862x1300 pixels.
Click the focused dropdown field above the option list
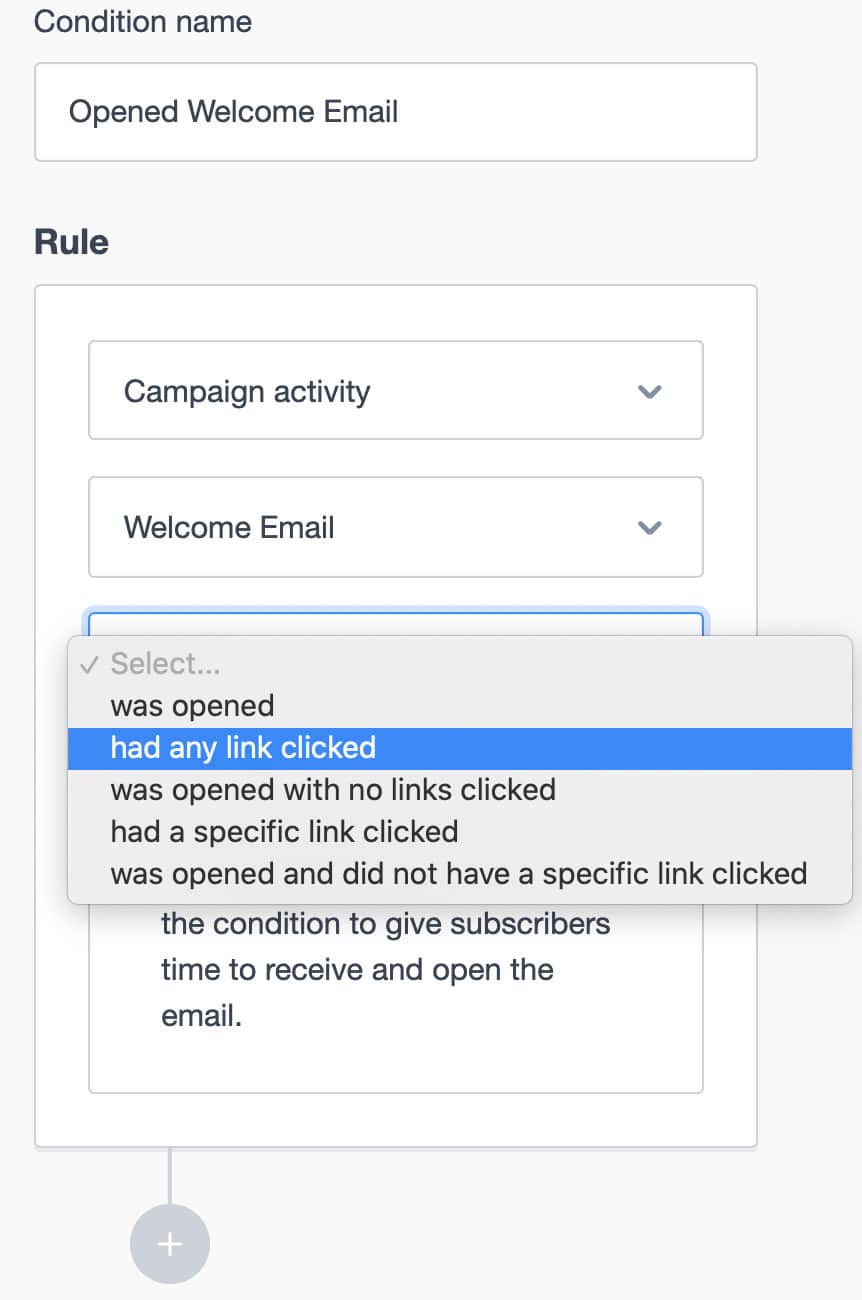pos(395,624)
